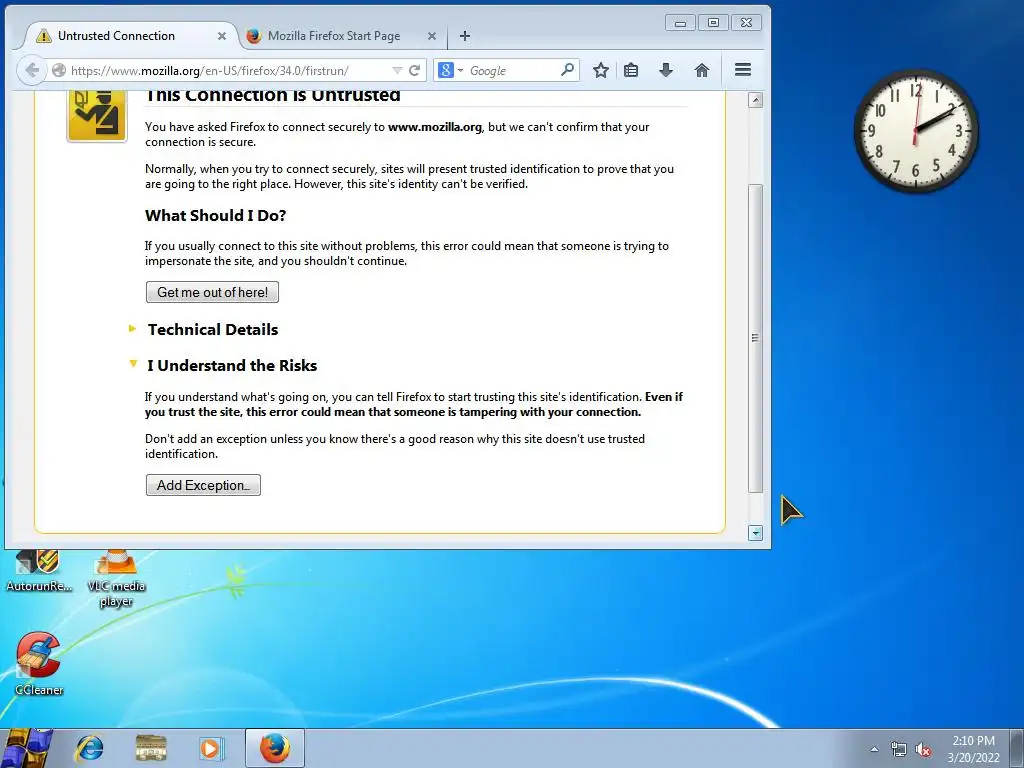The height and width of the screenshot is (768, 1024).
Task: Switch to Untrusted Connection tab
Action: point(130,36)
